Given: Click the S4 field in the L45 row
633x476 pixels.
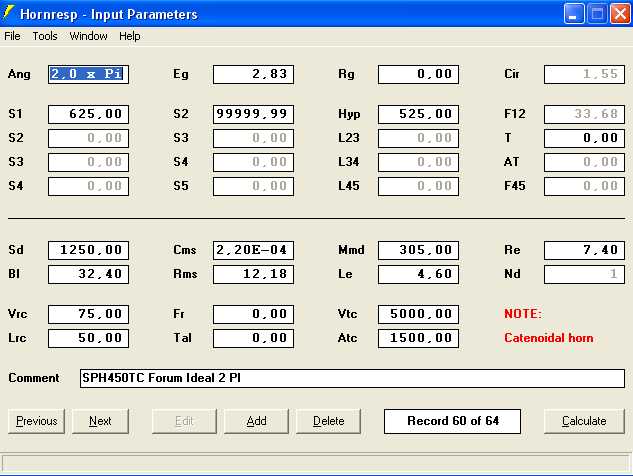Looking at the screenshot, I should point(88,186).
